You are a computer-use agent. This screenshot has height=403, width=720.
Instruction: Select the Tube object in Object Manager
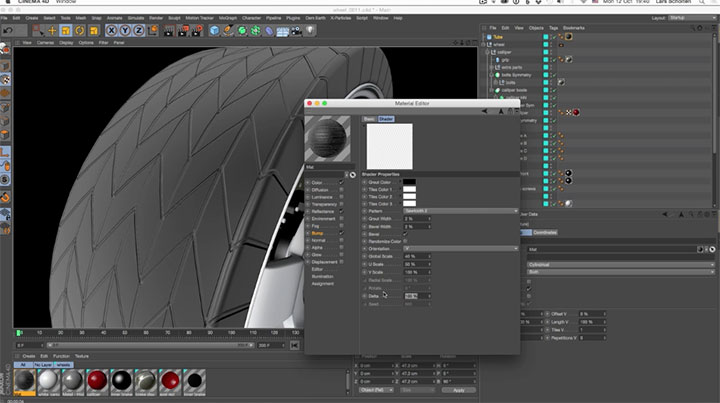(x=498, y=37)
